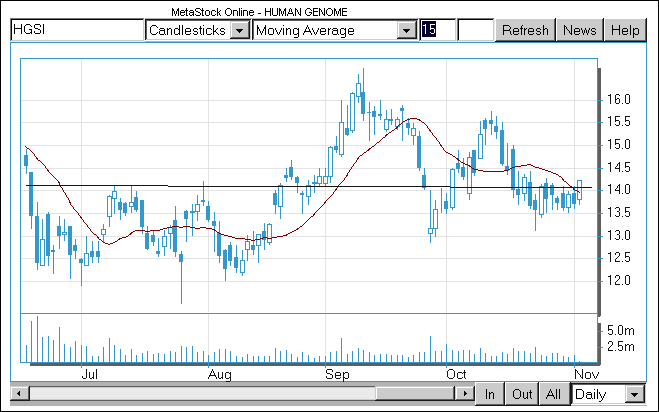Click the Oct date axis label
The width and height of the screenshot is (659, 412).
coord(456,374)
